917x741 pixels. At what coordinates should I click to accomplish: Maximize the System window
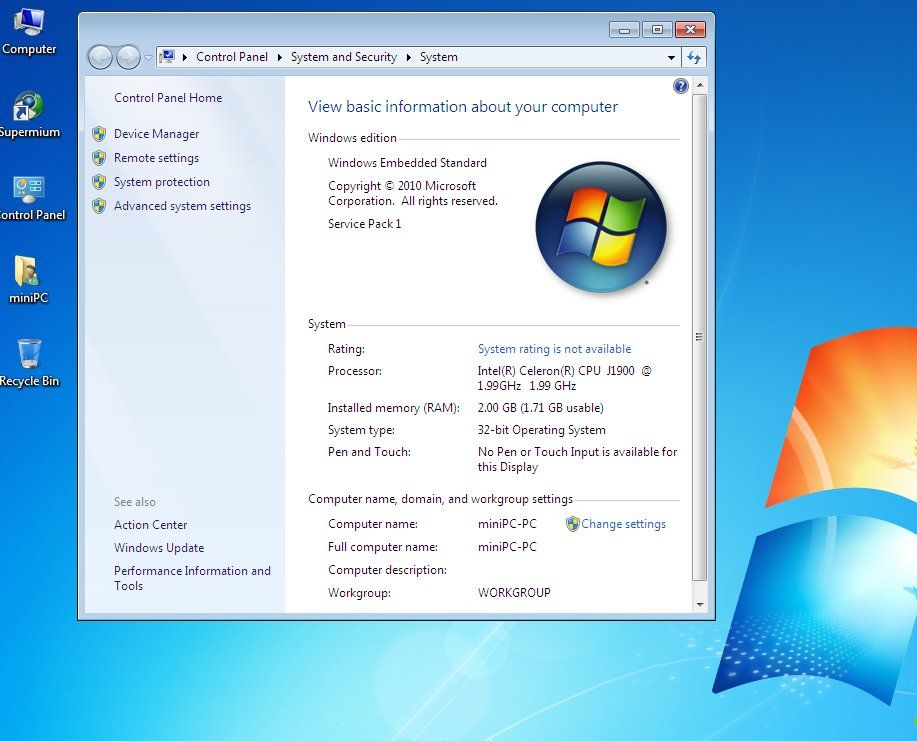coord(657,29)
